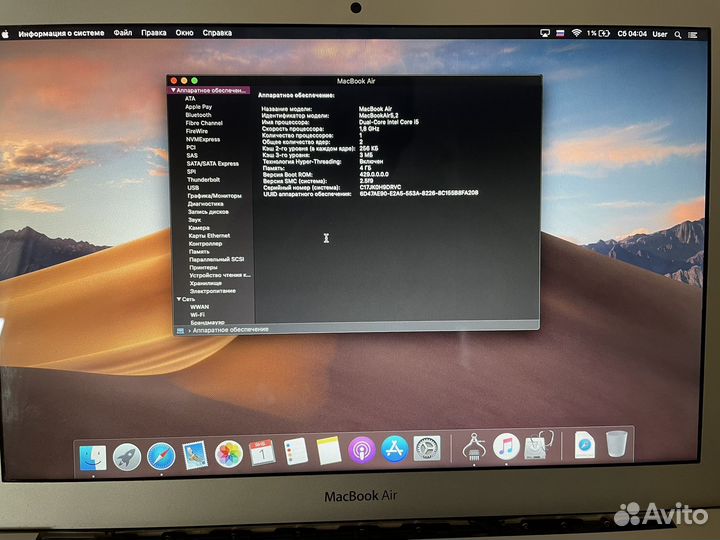This screenshot has height=540, width=720.
Task: Open the Информация о системе menu
Action: (x=61, y=33)
